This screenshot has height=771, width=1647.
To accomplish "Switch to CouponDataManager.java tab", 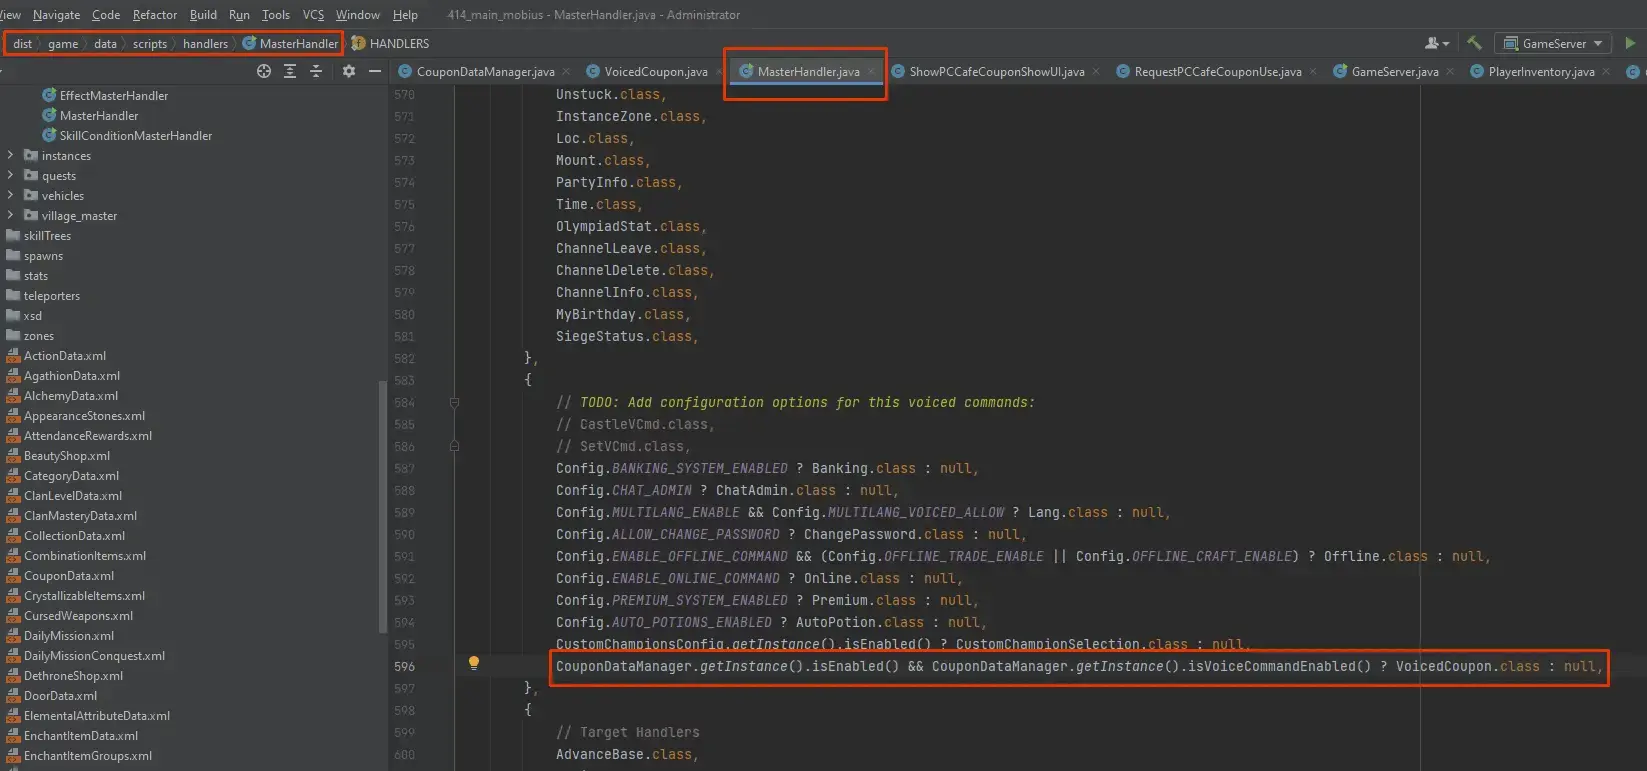I will [485, 71].
